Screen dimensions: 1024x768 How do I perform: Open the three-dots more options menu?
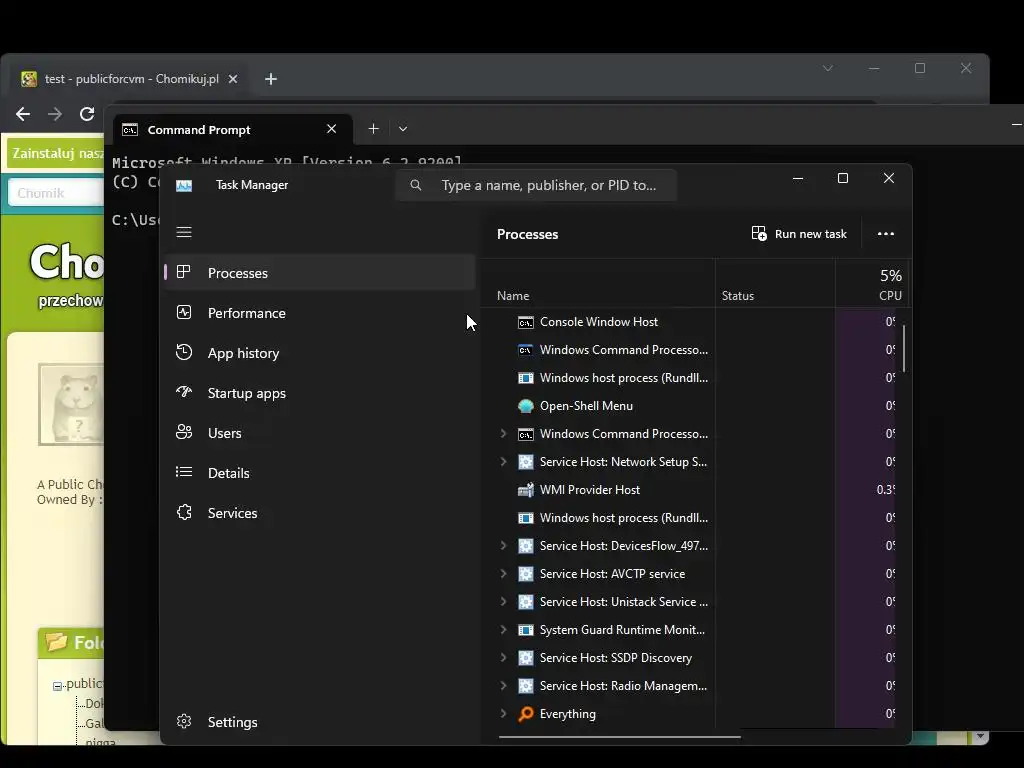click(885, 234)
